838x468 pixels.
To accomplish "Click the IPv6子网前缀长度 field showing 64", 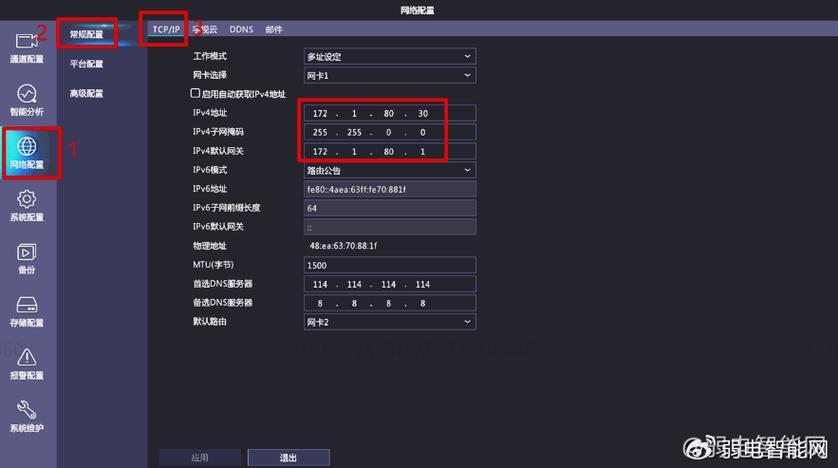I will click(x=390, y=208).
